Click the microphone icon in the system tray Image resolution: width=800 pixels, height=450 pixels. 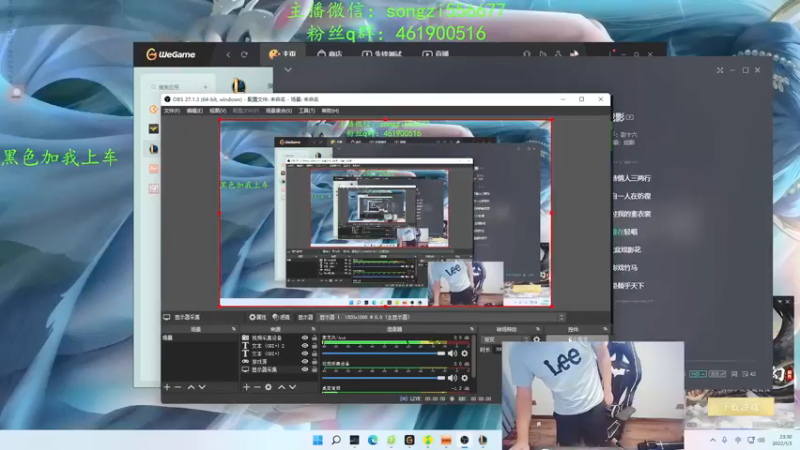(x=724, y=440)
